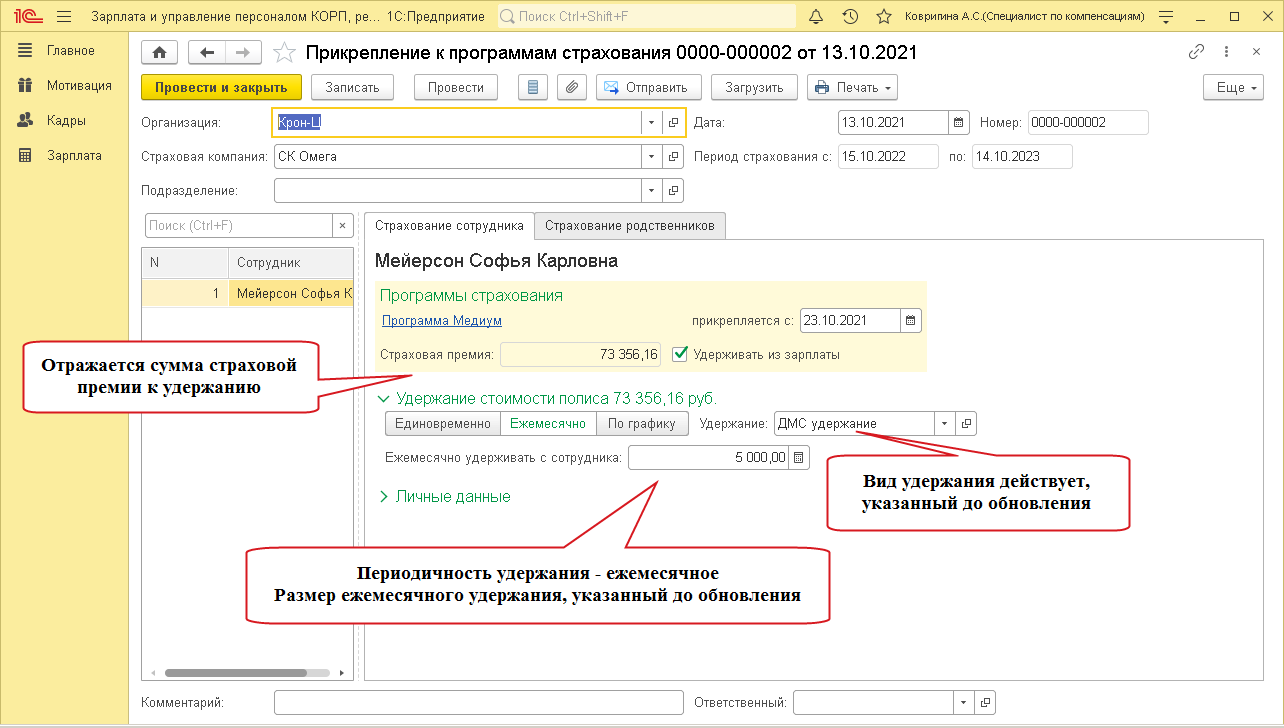Select Единовременно deduction mode
The height and width of the screenshot is (728, 1284).
click(443, 424)
